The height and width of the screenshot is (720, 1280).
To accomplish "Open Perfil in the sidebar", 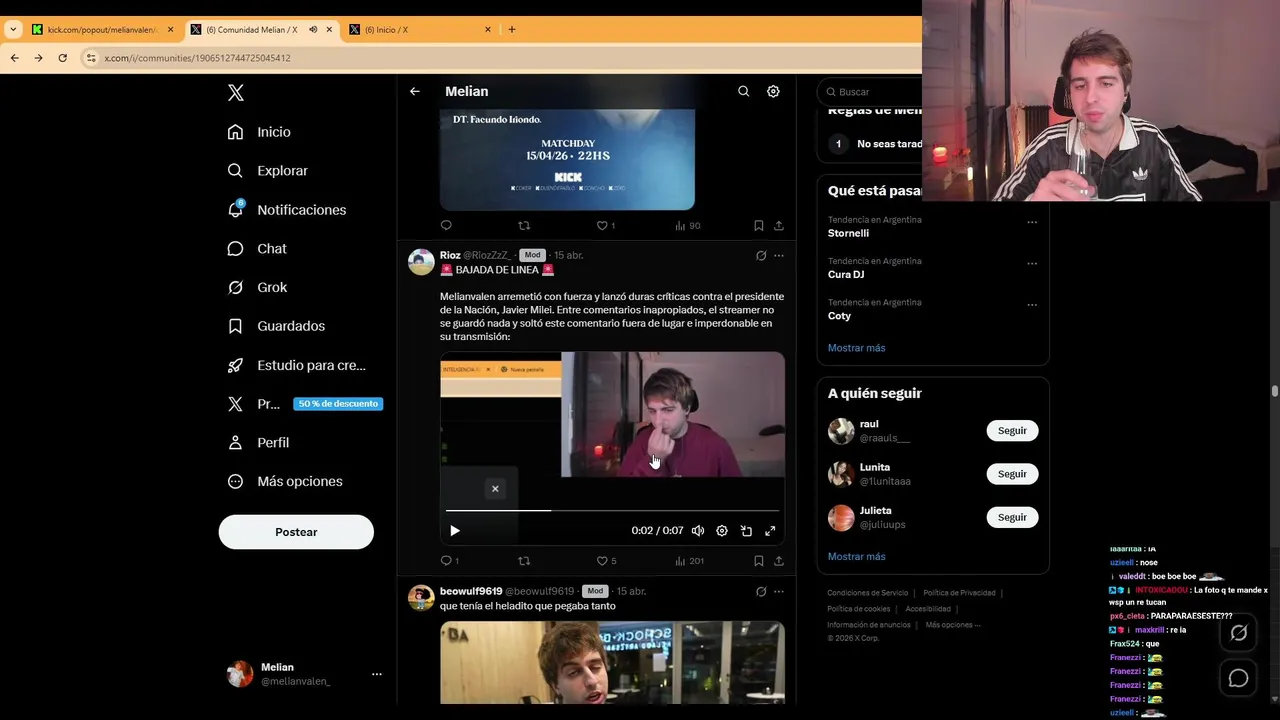I will coord(258,442).
